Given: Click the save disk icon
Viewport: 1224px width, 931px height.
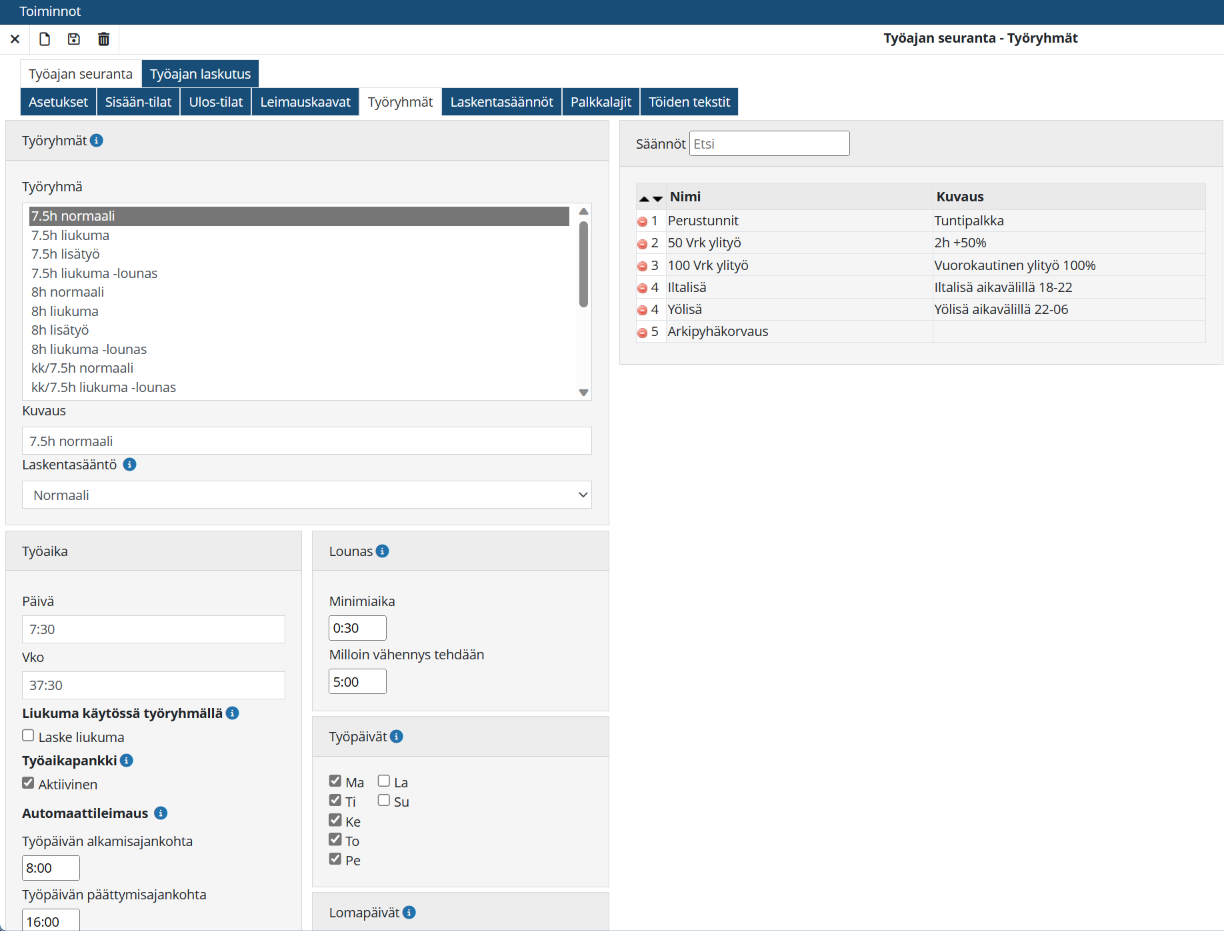Looking at the screenshot, I should [73, 39].
